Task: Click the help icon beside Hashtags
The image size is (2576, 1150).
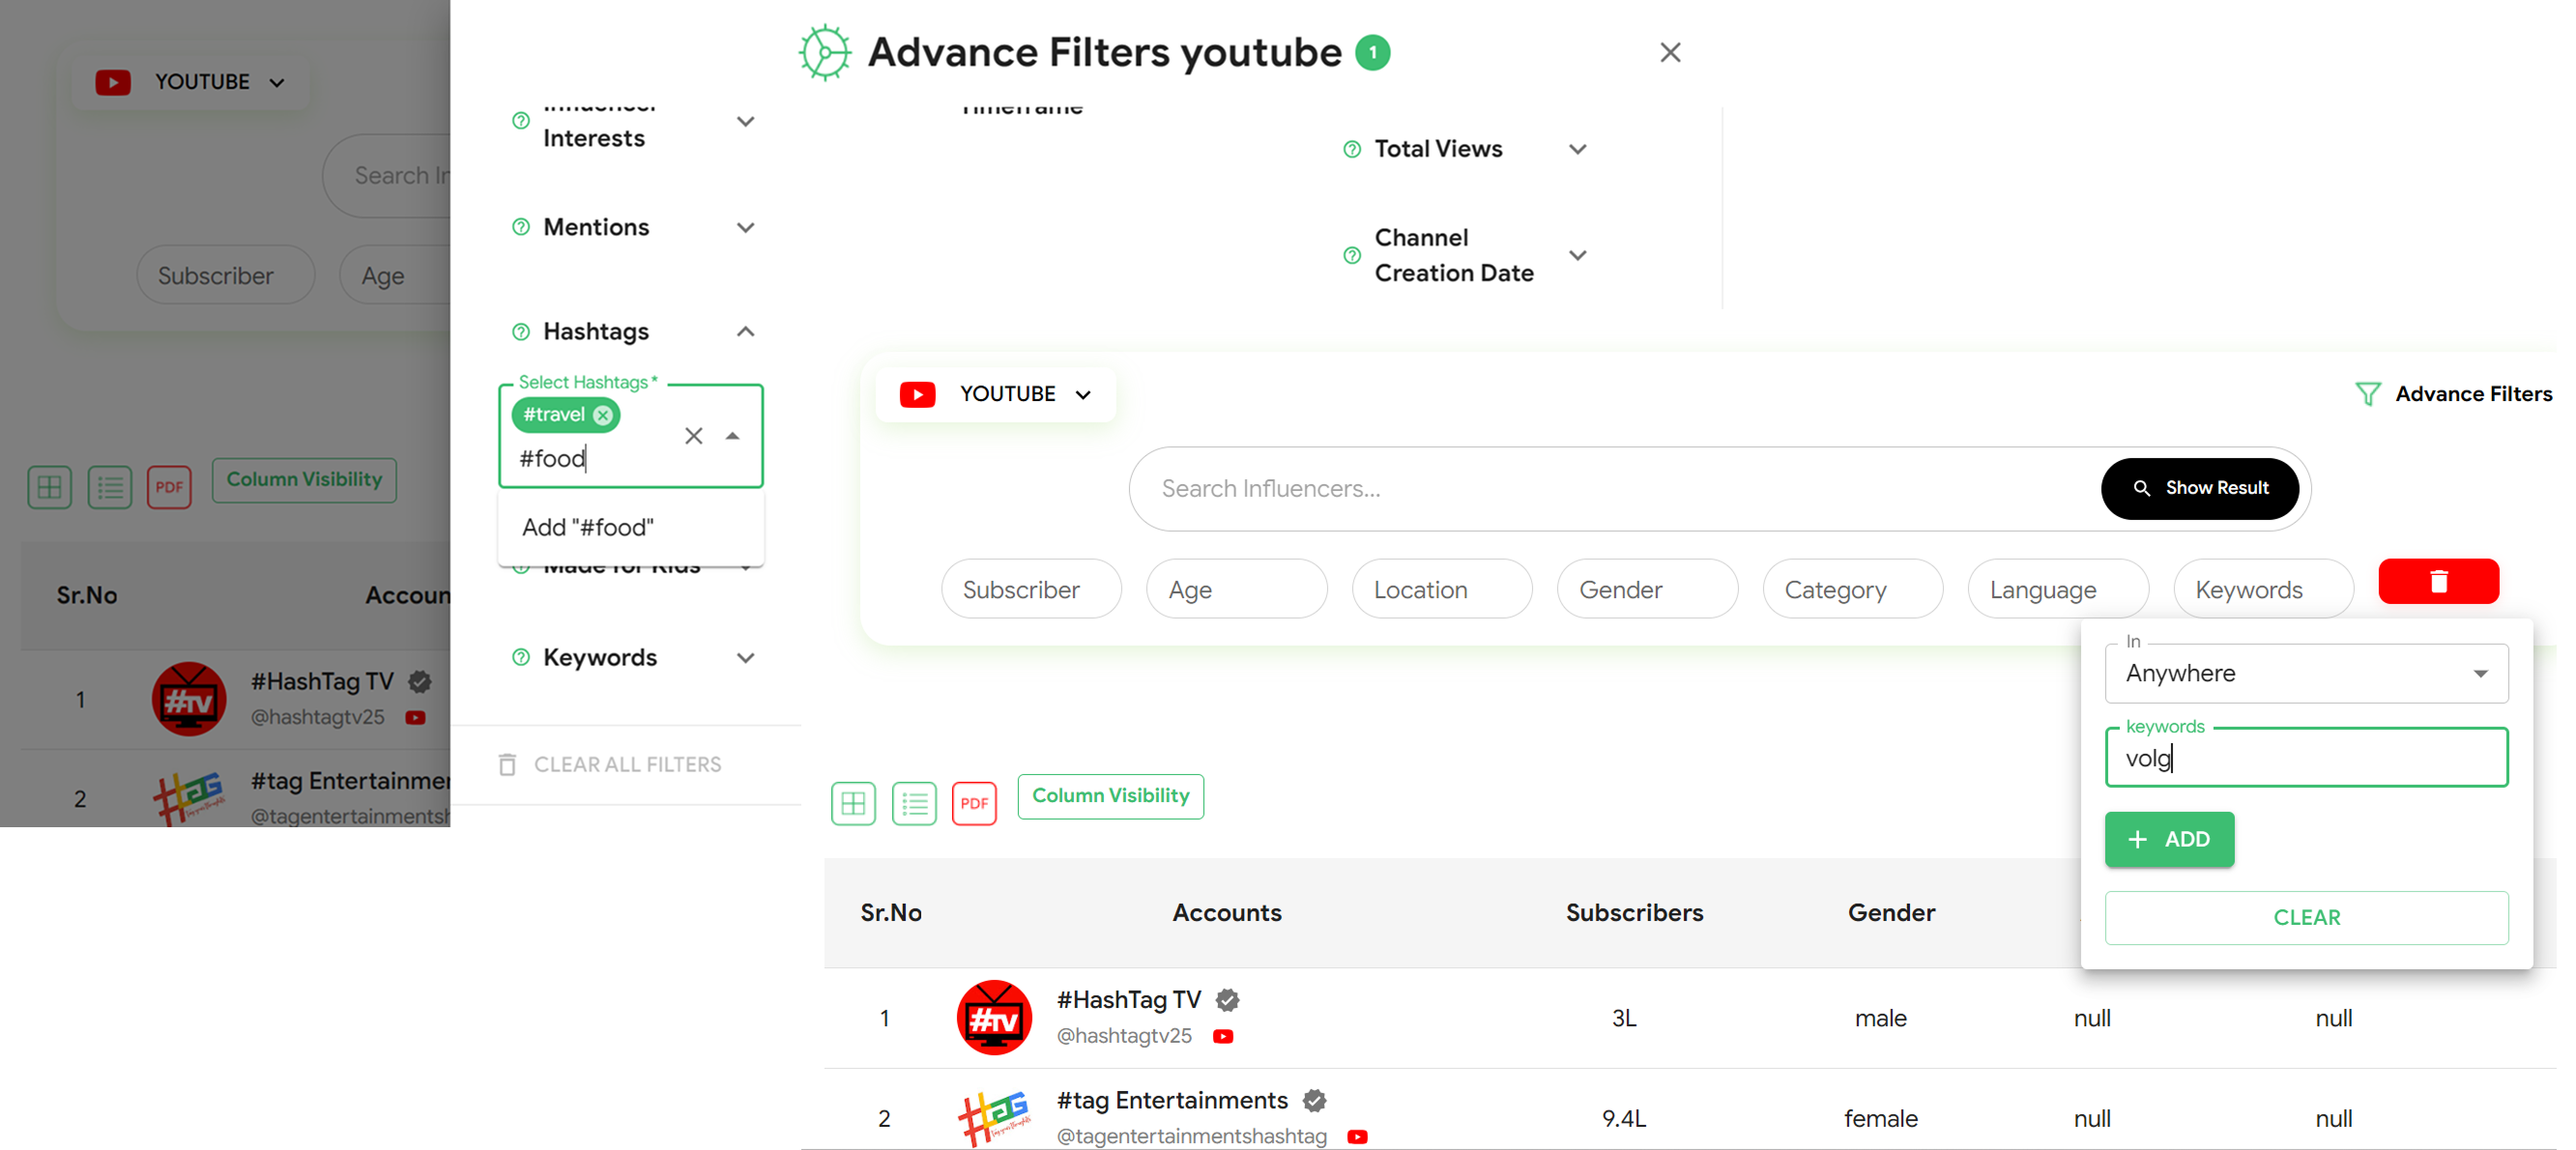Action: pos(520,331)
